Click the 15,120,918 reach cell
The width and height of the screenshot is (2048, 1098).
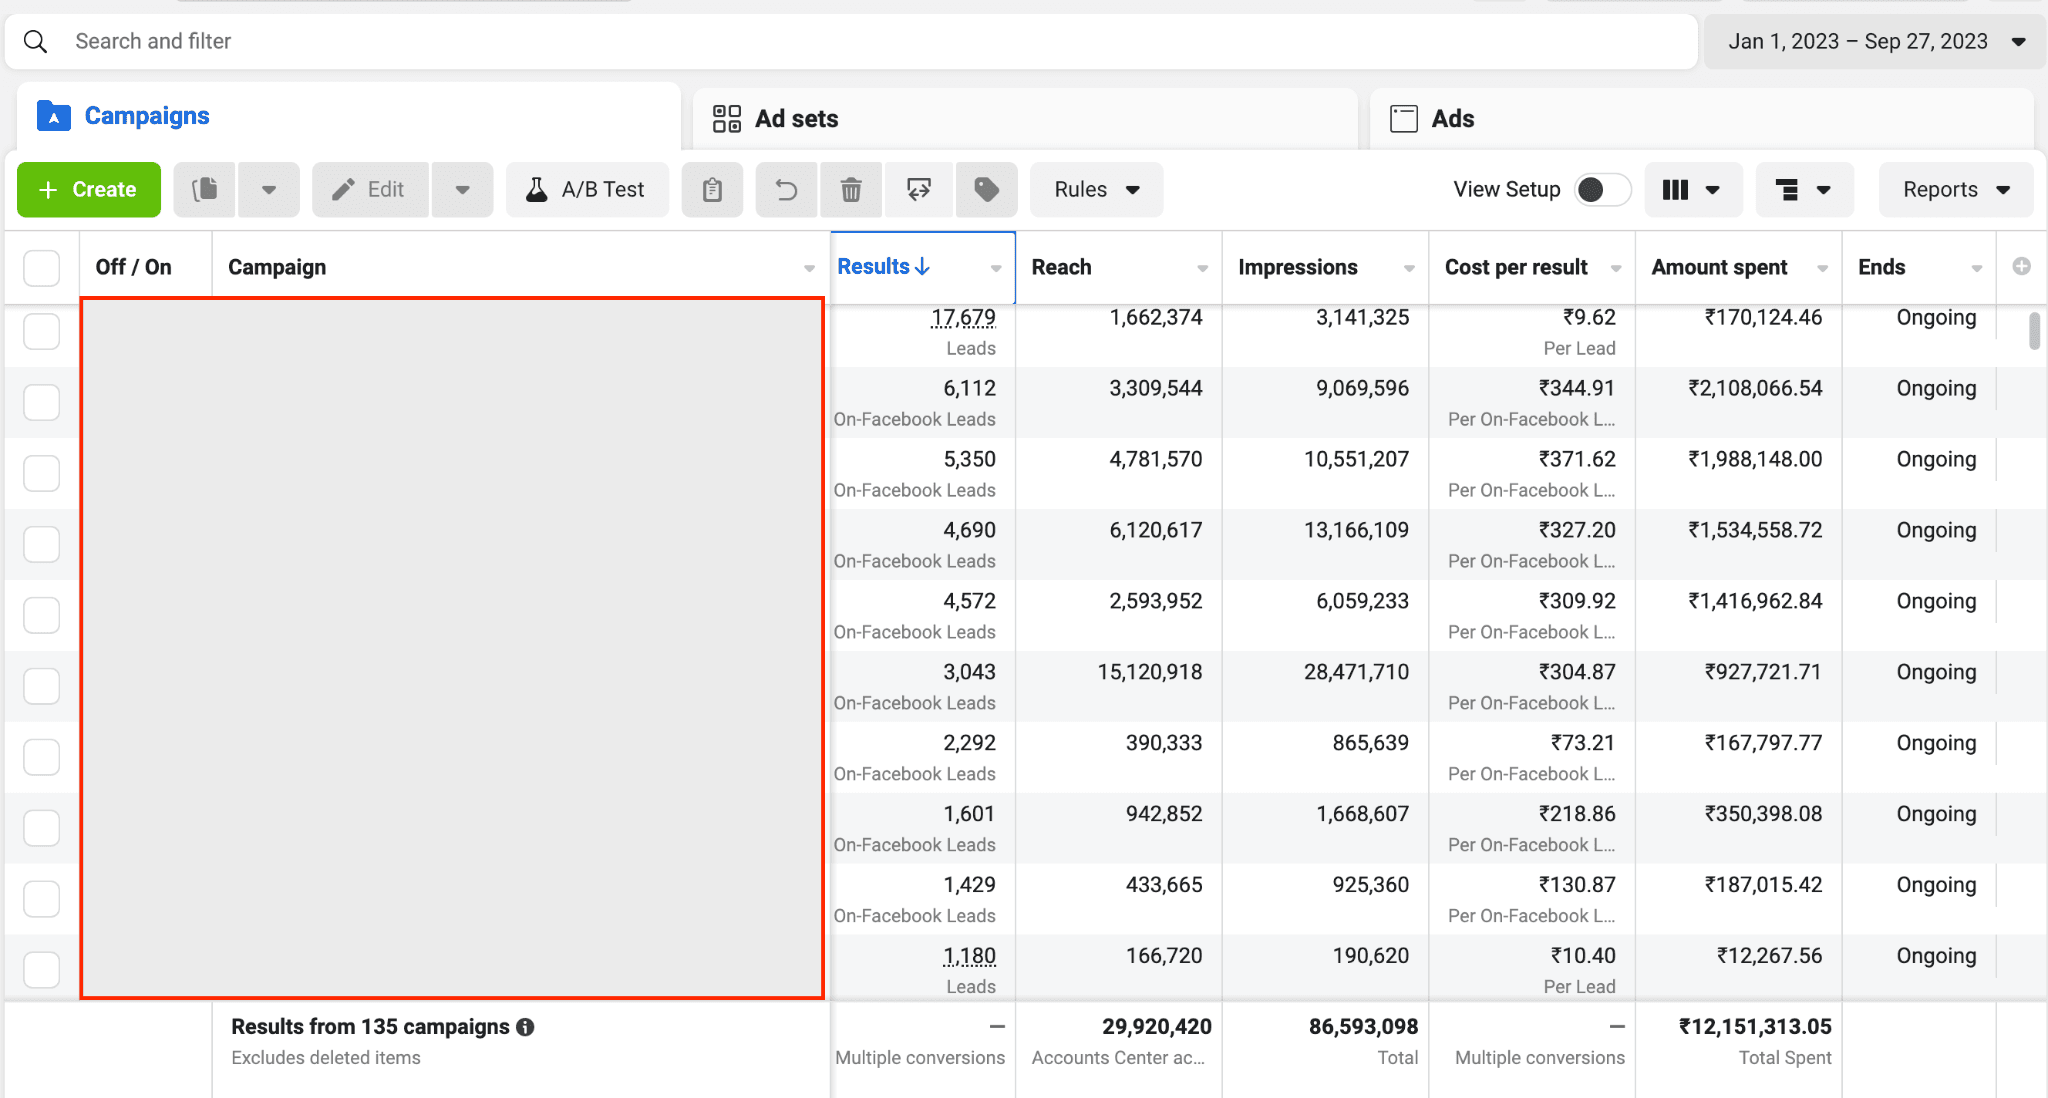(x=1150, y=672)
